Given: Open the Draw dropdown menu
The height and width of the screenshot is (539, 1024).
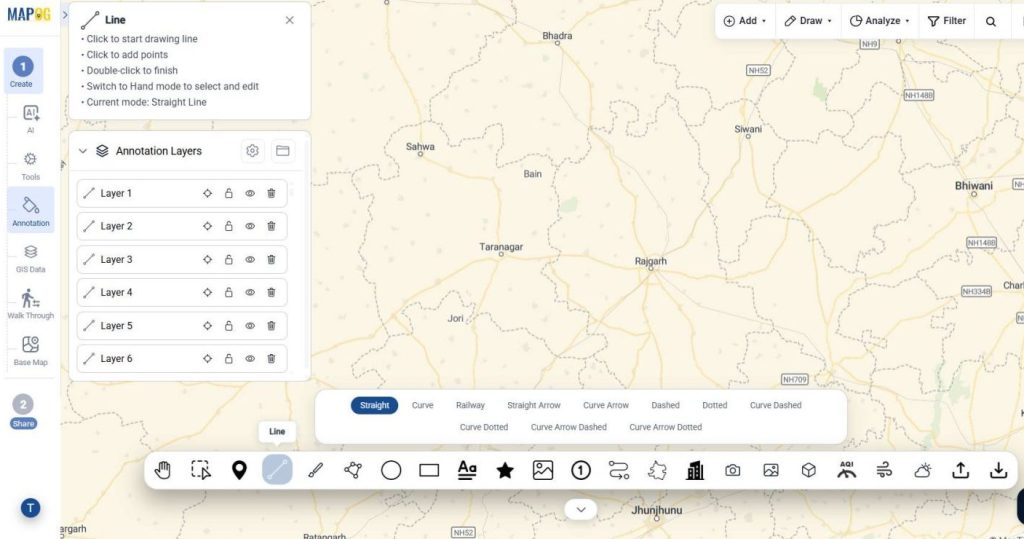Looking at the screenshot, I should (x=808, y=21).
